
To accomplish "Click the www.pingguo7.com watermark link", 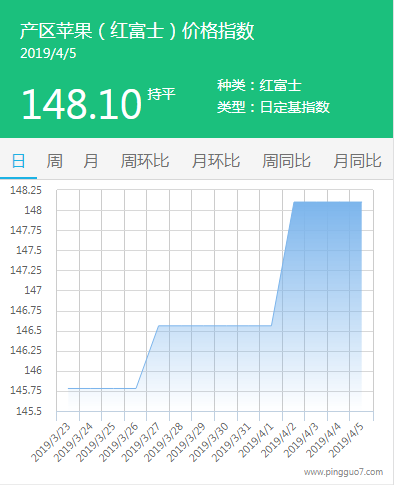I will pyautogui.click(x=343, y=472).
